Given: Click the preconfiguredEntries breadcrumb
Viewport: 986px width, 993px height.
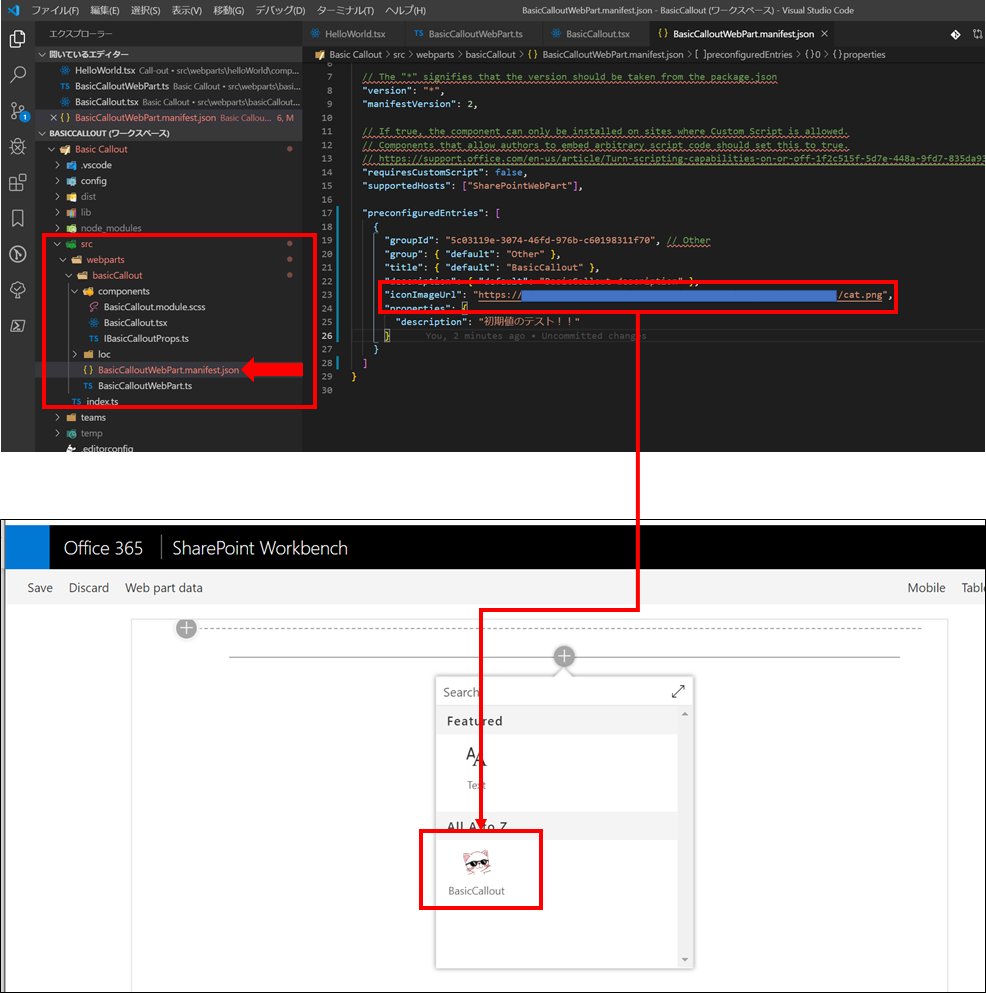Looking at the screenshot, I should pyautogui.click(x=748, y=54).
